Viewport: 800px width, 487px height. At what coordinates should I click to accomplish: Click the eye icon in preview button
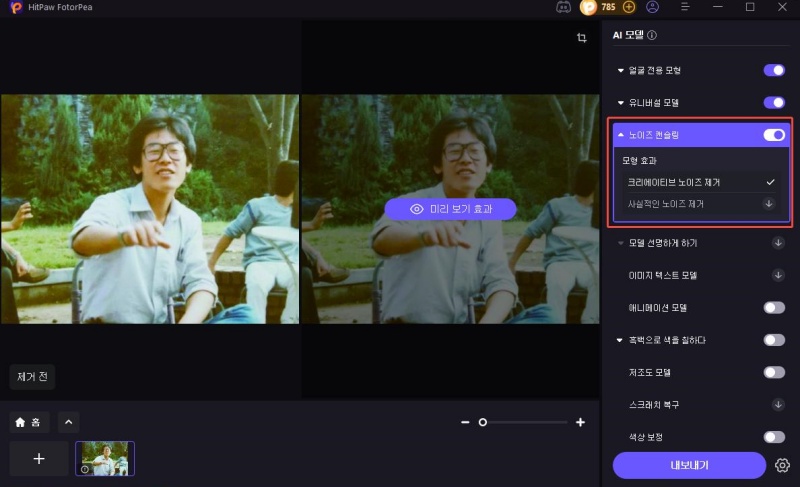(417, 209)
